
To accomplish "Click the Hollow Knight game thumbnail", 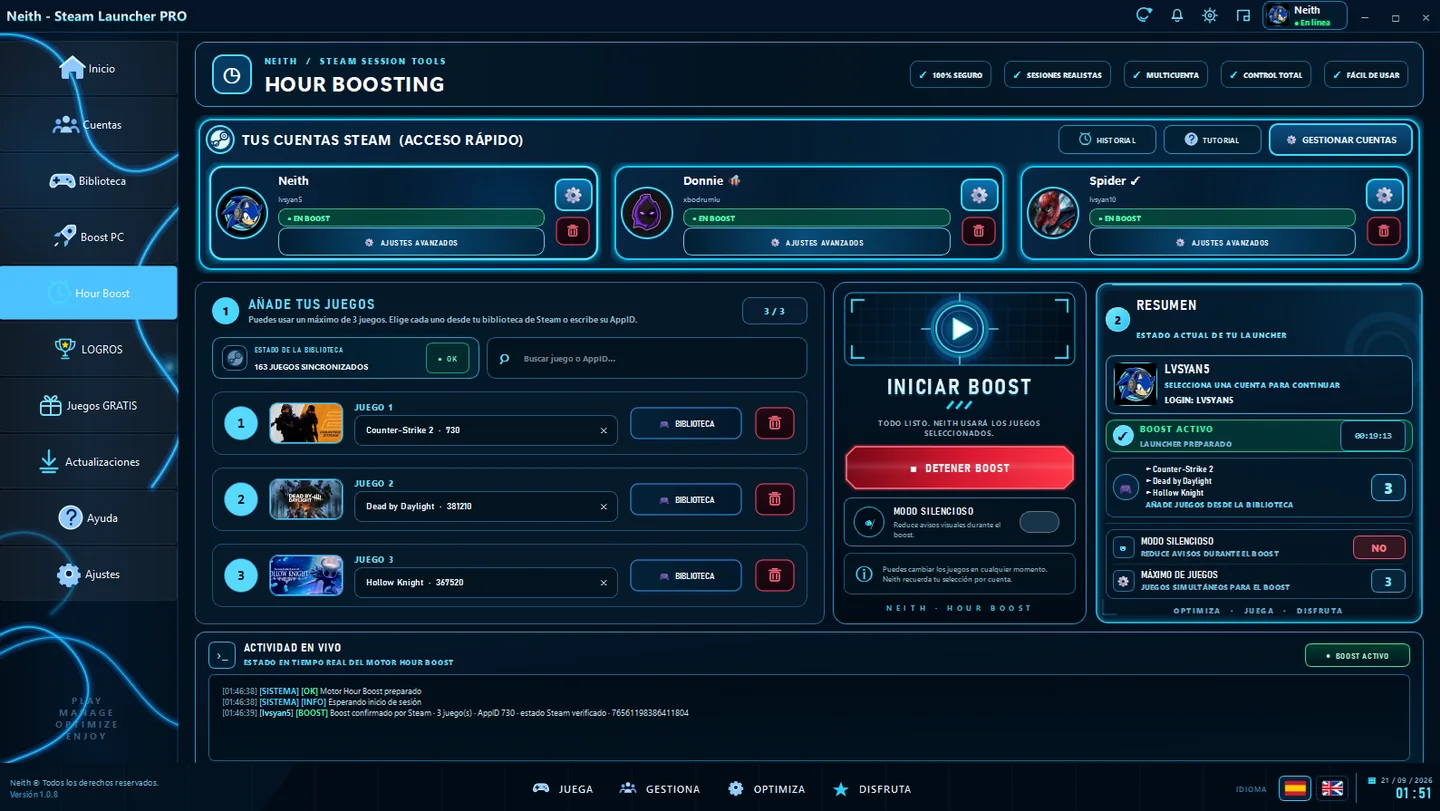I will (306, 575).
